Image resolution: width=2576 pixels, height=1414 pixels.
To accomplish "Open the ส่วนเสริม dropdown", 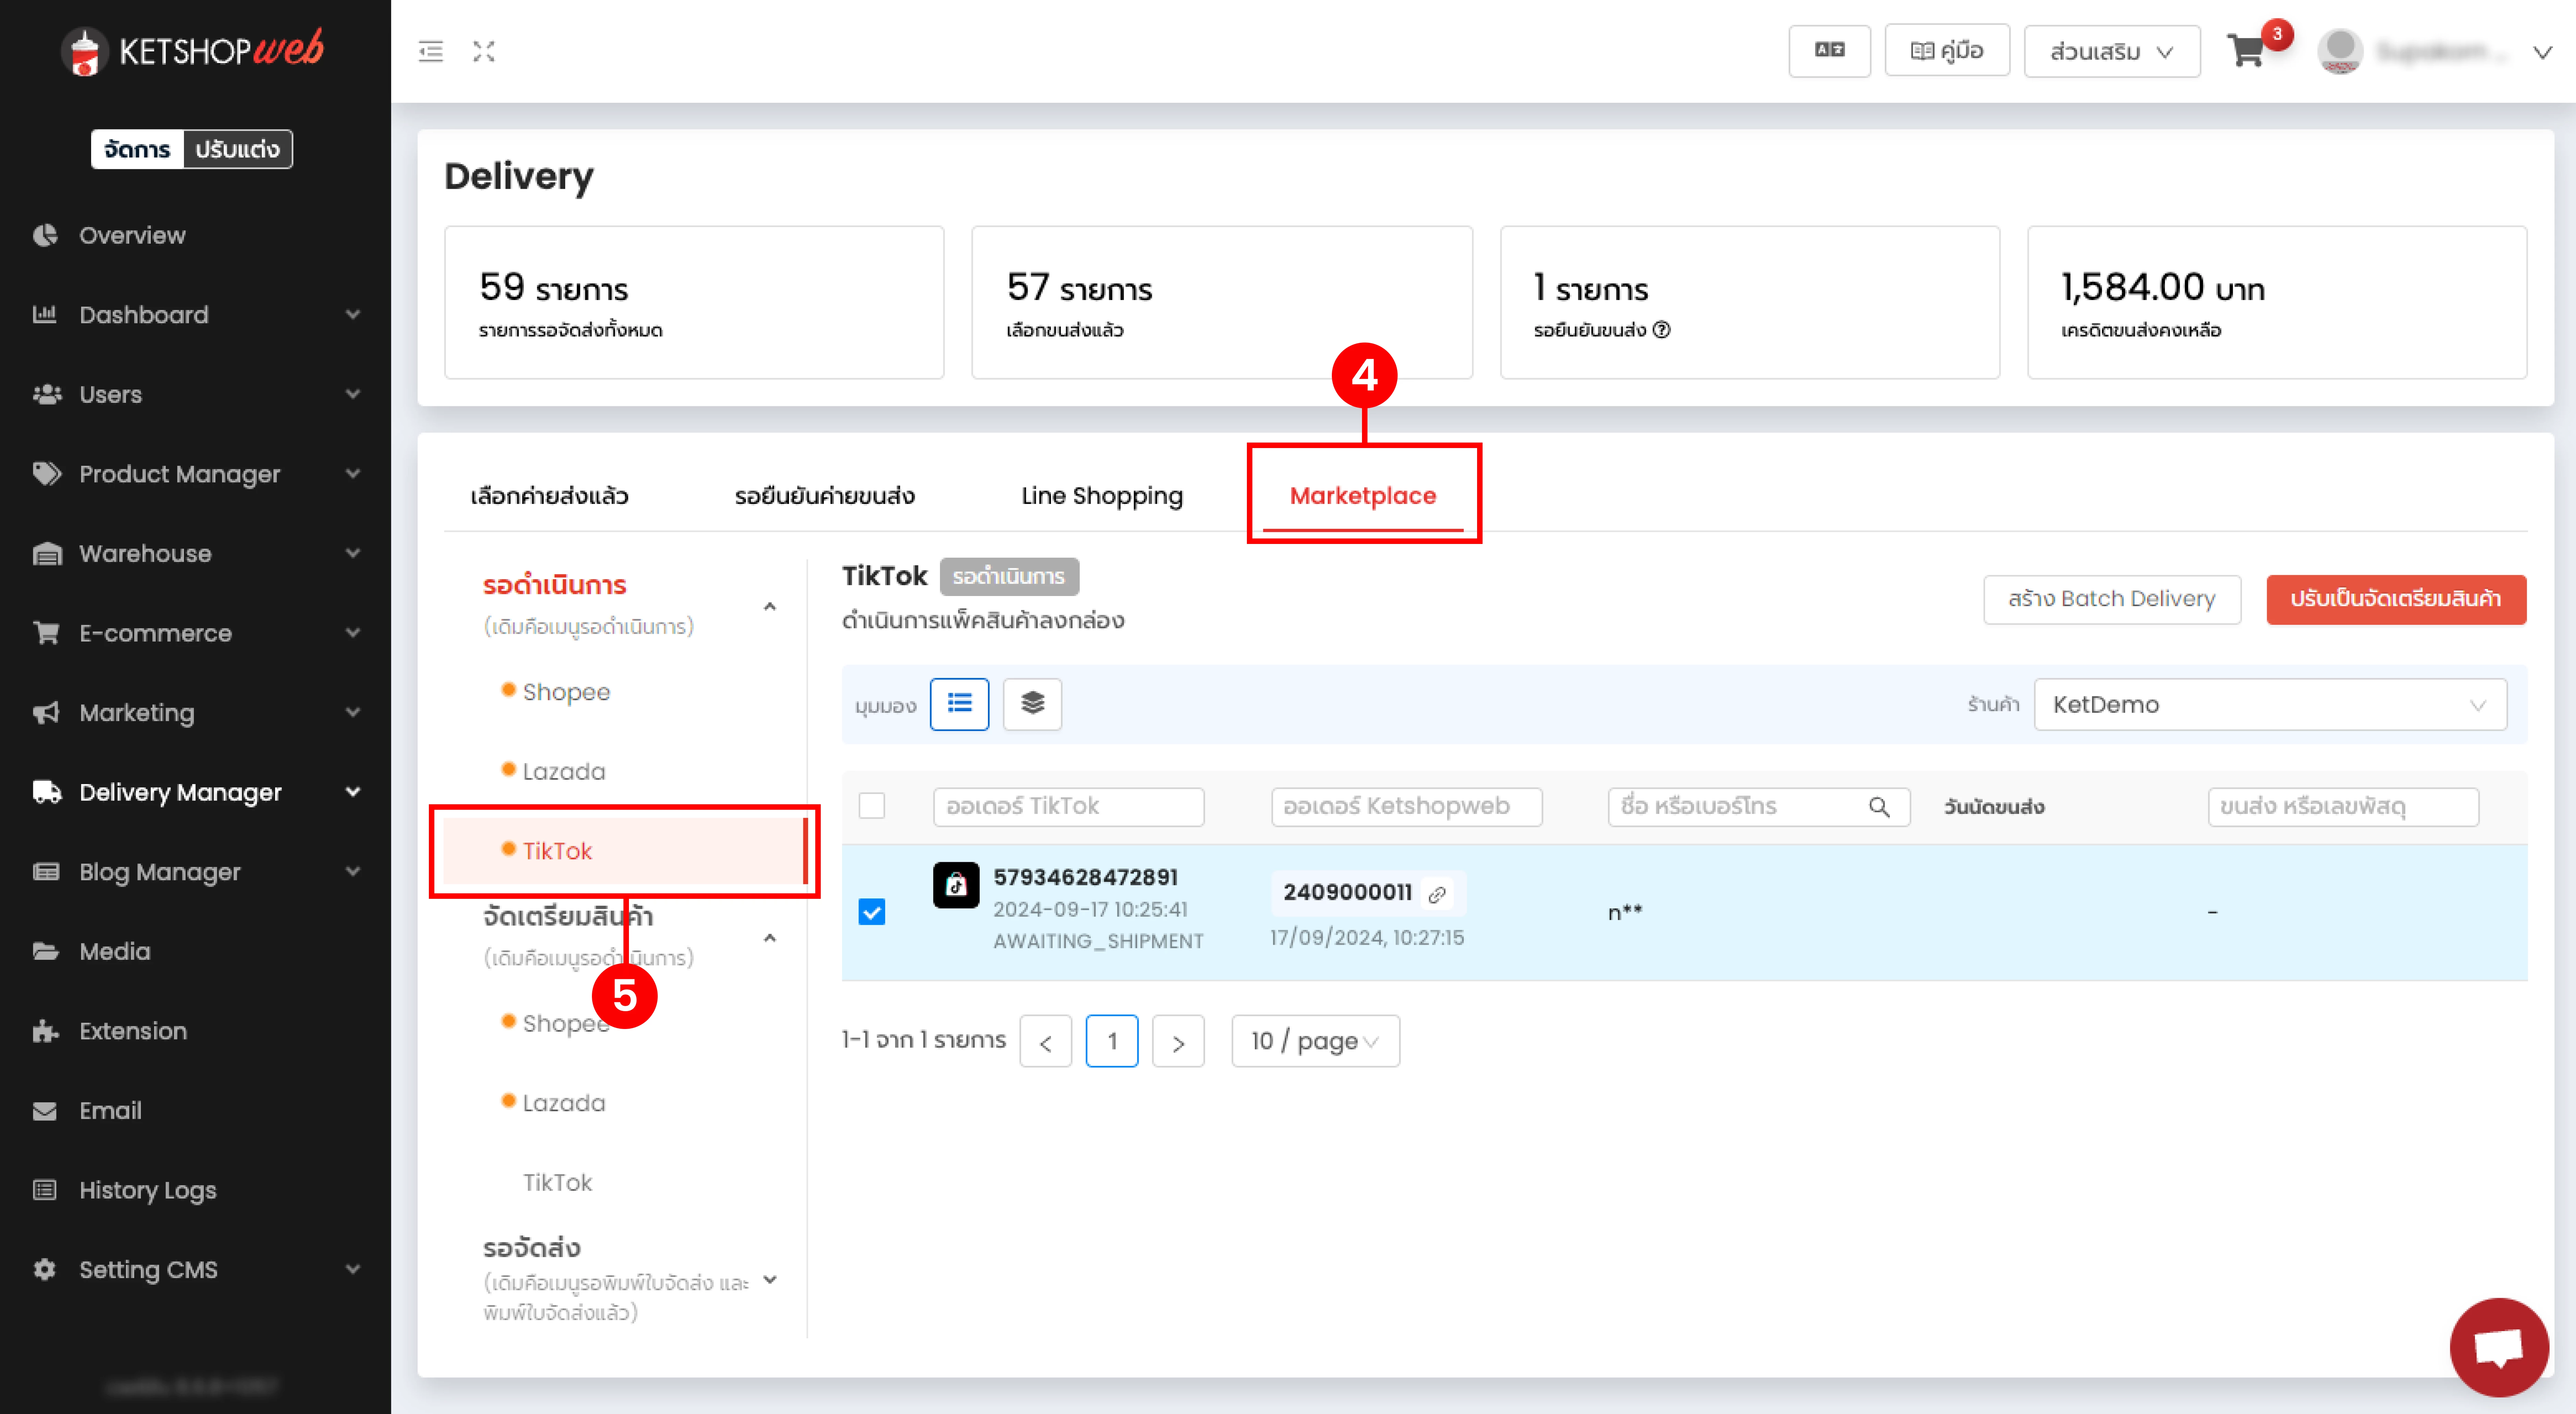I will click(x=2111, y=51).
